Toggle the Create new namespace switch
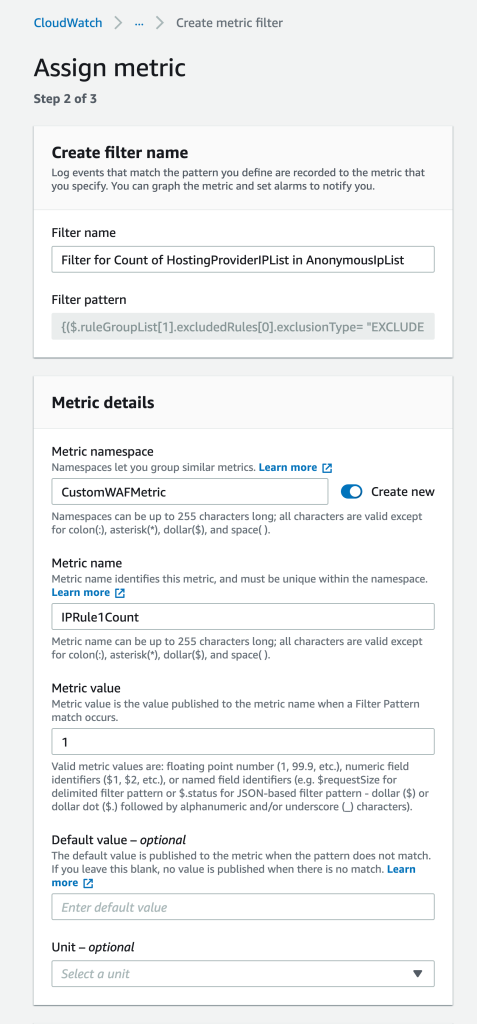Screen dimensions: 477x1024 352,492
